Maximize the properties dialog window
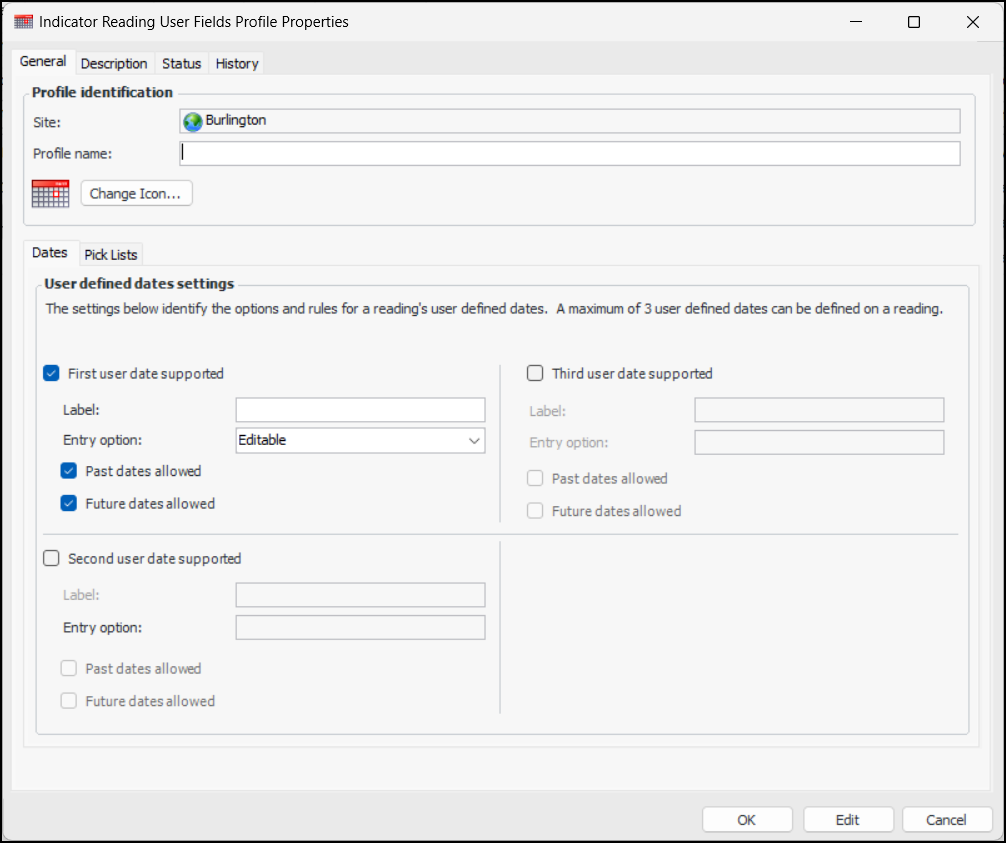 point(913,22)
